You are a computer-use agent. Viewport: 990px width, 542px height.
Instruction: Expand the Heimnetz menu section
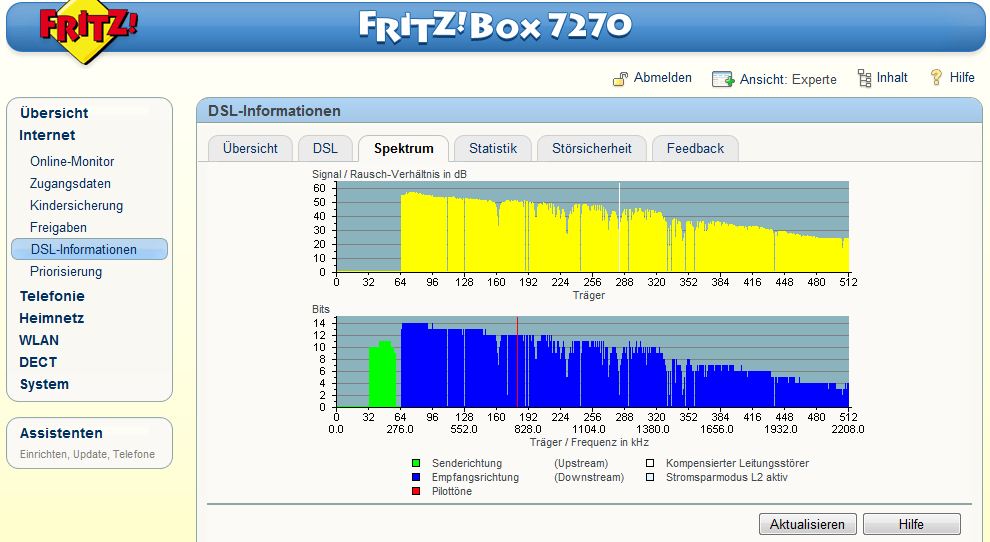point(52,318)
